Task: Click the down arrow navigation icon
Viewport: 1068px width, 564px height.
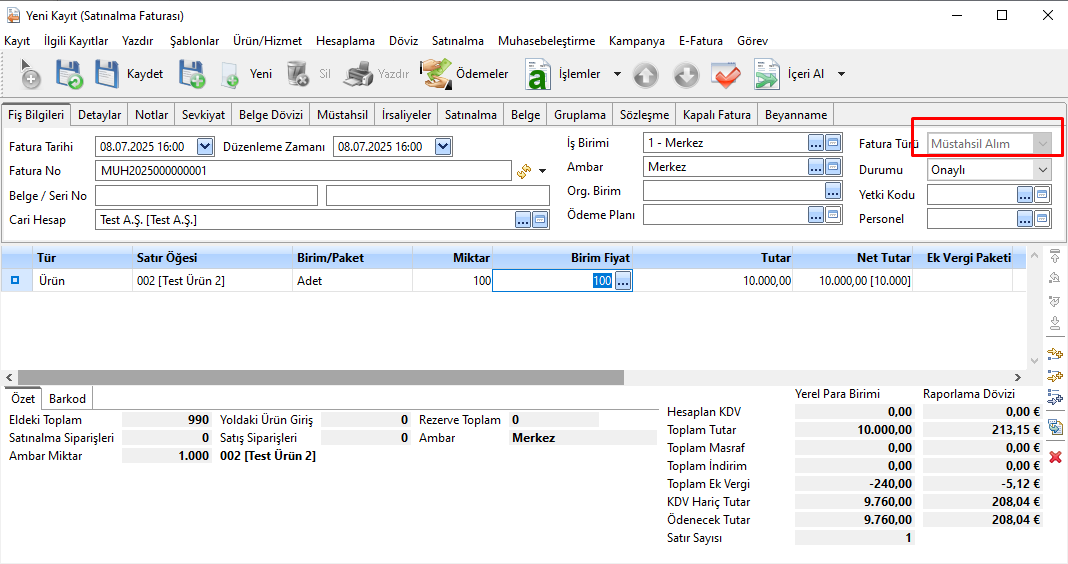Action: click(x=685, y=74)
